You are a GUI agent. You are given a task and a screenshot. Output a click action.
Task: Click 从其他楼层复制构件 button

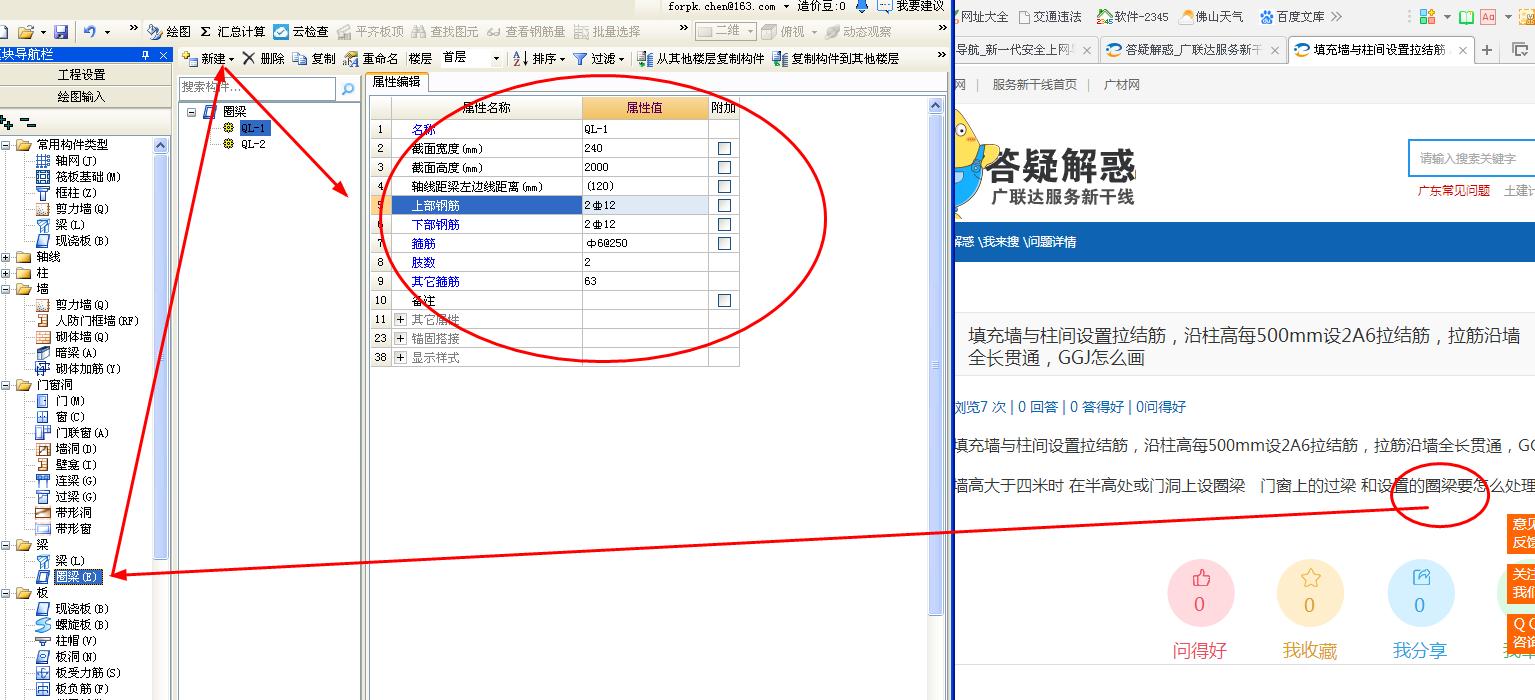[x=701, y=59]
